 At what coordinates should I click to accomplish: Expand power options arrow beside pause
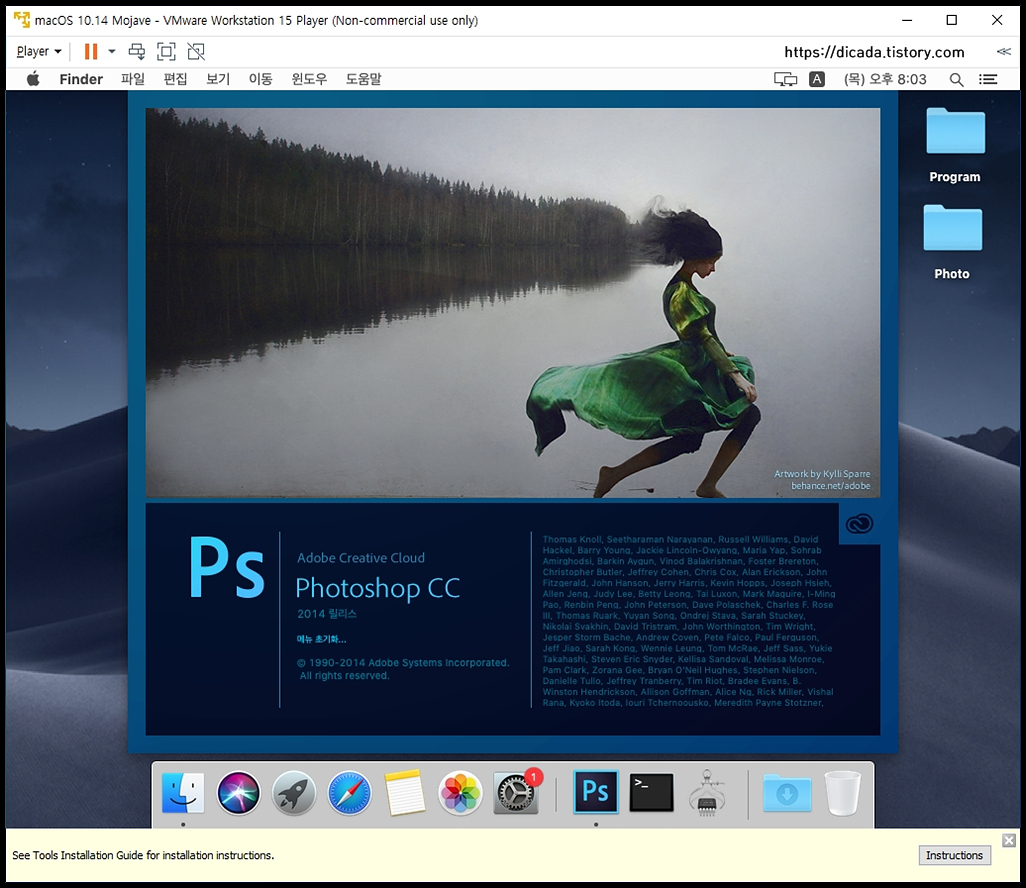click(112, 51)
